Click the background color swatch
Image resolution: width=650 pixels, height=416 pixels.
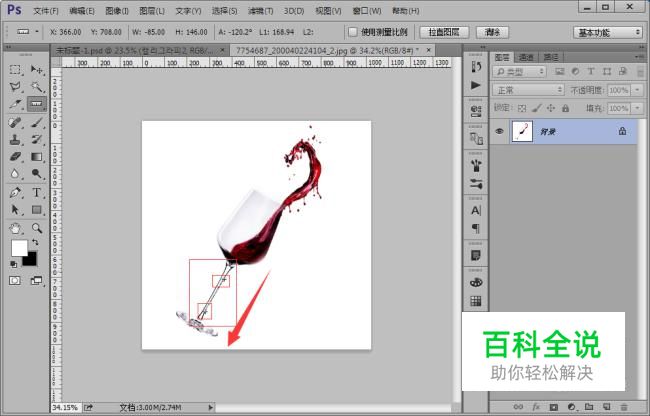point(32,261)
